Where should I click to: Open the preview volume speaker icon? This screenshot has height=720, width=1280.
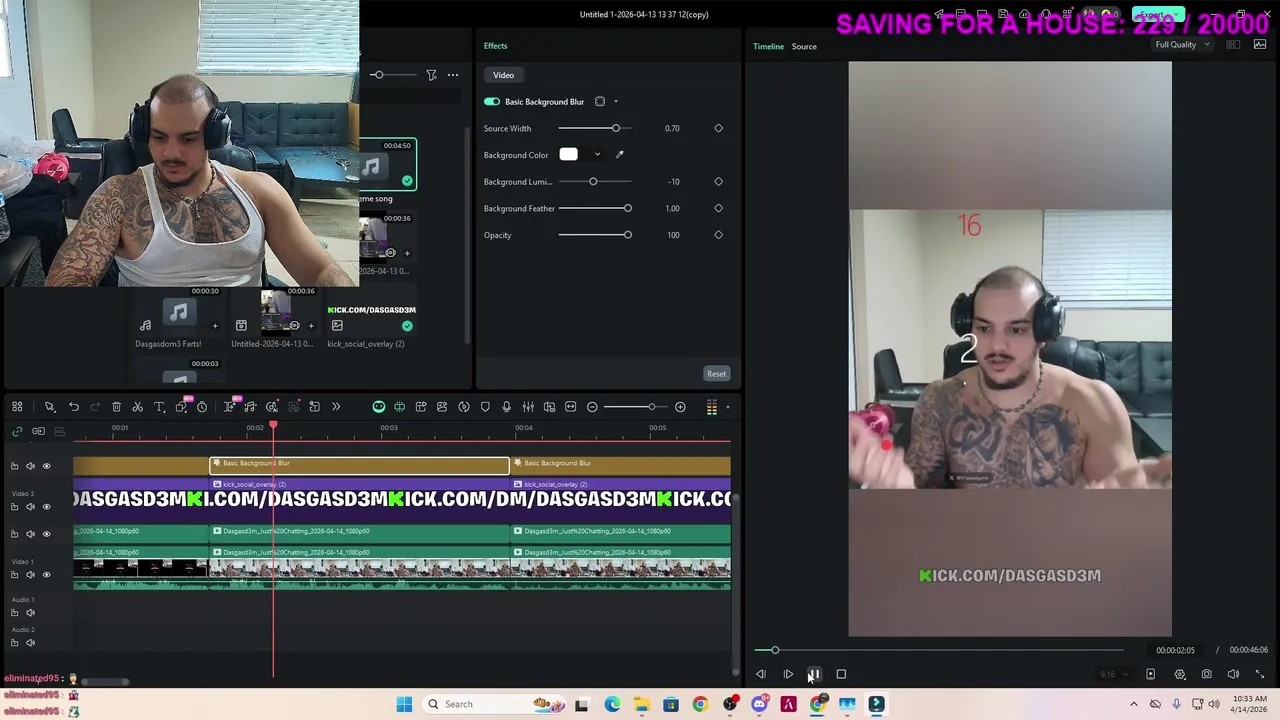pyautogui.click(x=1233, y=675)
